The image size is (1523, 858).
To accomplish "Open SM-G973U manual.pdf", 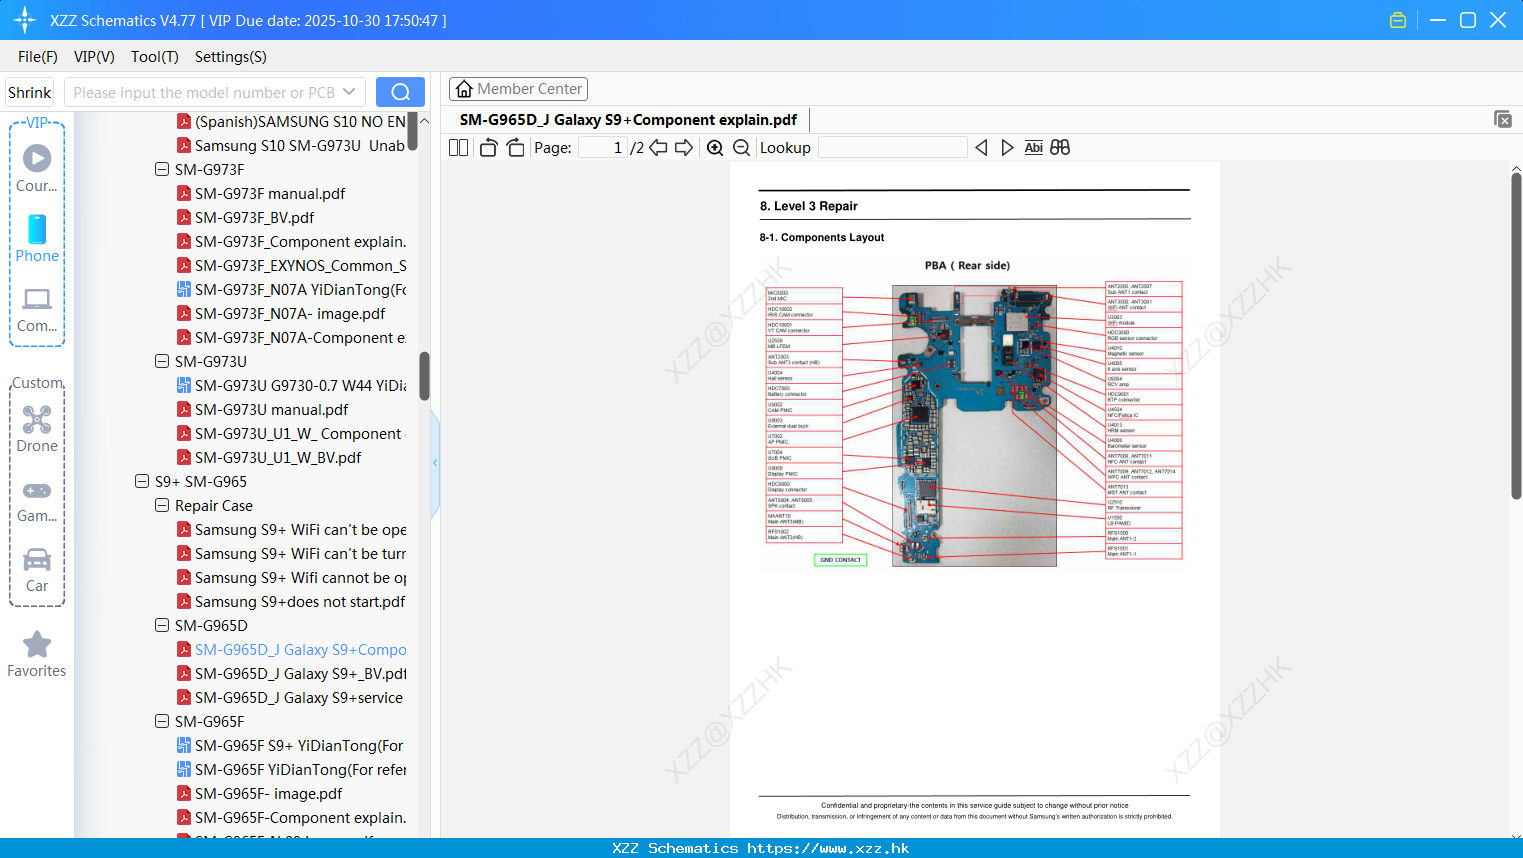I will (272, 409).
